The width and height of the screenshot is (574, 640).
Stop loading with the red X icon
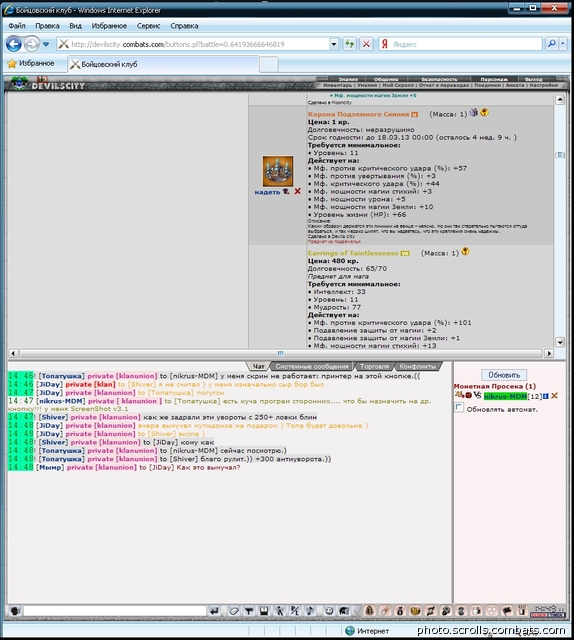(x=366, y=44)
